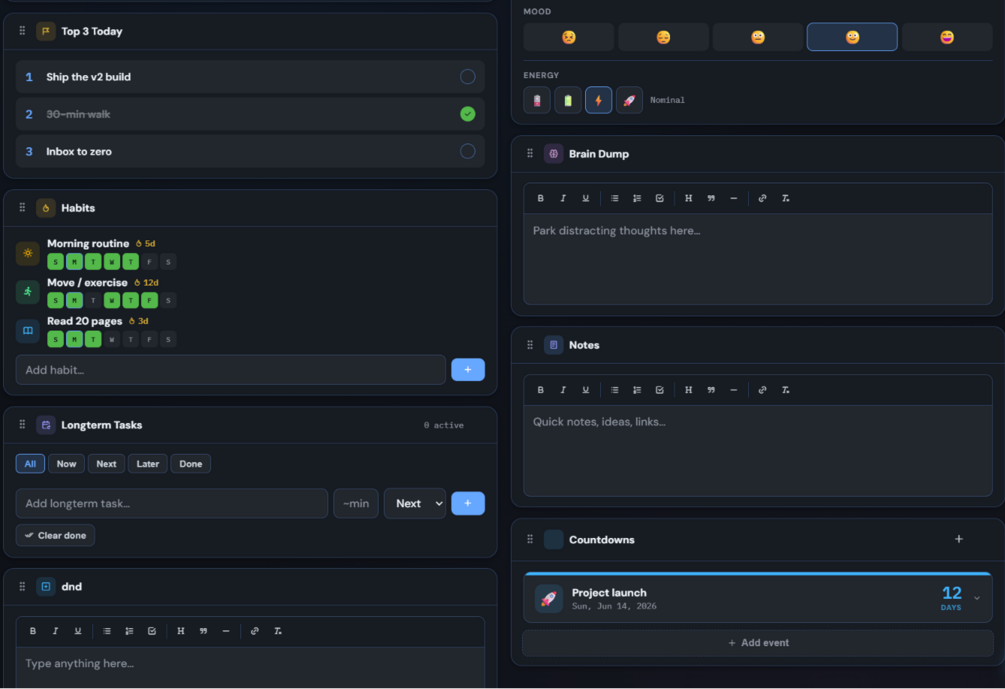Click the Project launch rocket icon

(x=549, y=599)
